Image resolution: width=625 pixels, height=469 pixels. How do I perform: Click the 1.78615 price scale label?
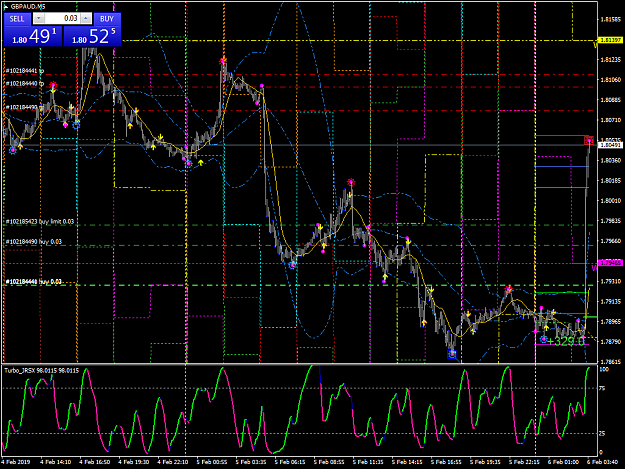click(611, 362)
